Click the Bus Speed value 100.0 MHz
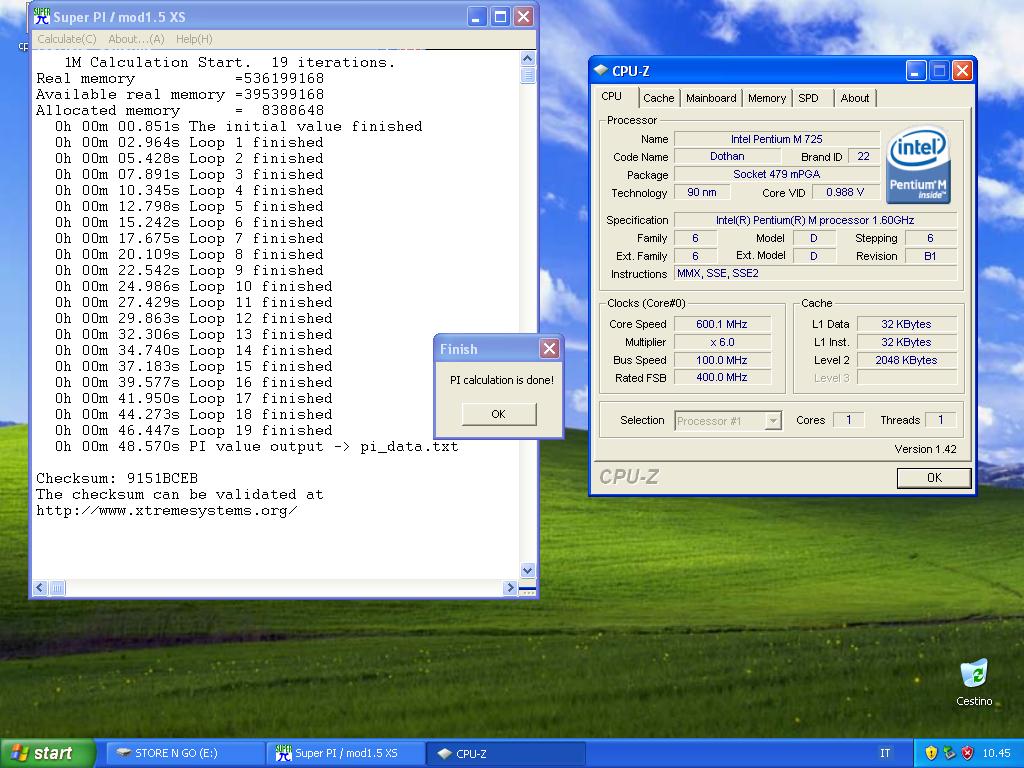Screen dimensions: 1024x768 [x=722, y=360]
